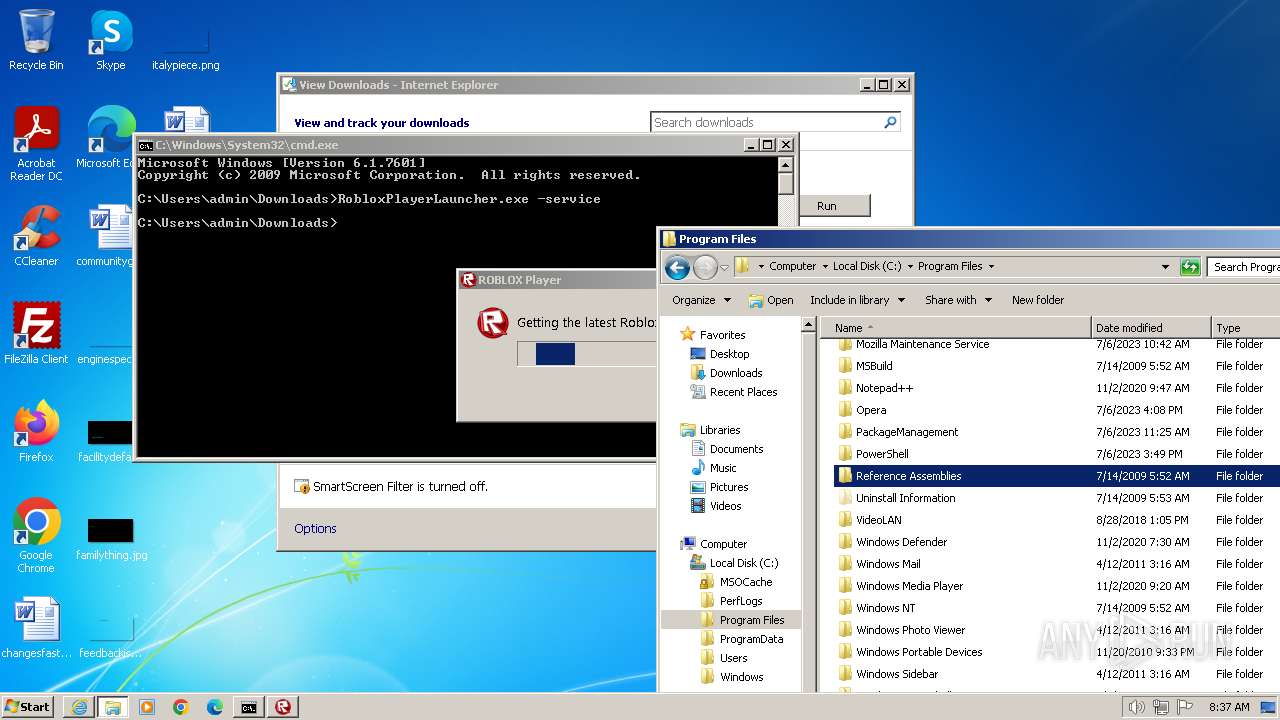Click Edge taskbar icon

[x=215, y=707]
